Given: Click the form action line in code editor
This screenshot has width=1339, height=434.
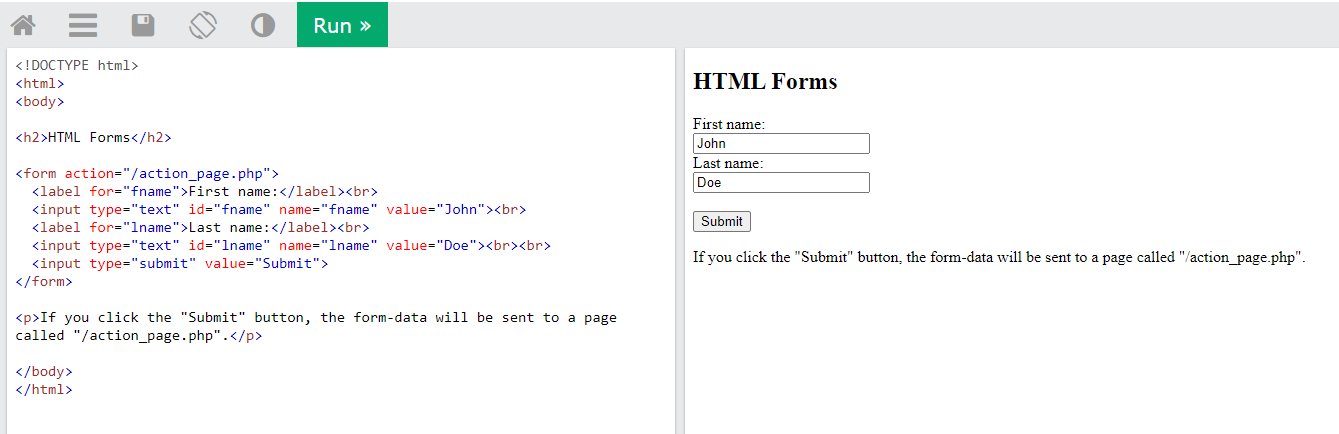Looking at the screenshot, I should point(147,174).
